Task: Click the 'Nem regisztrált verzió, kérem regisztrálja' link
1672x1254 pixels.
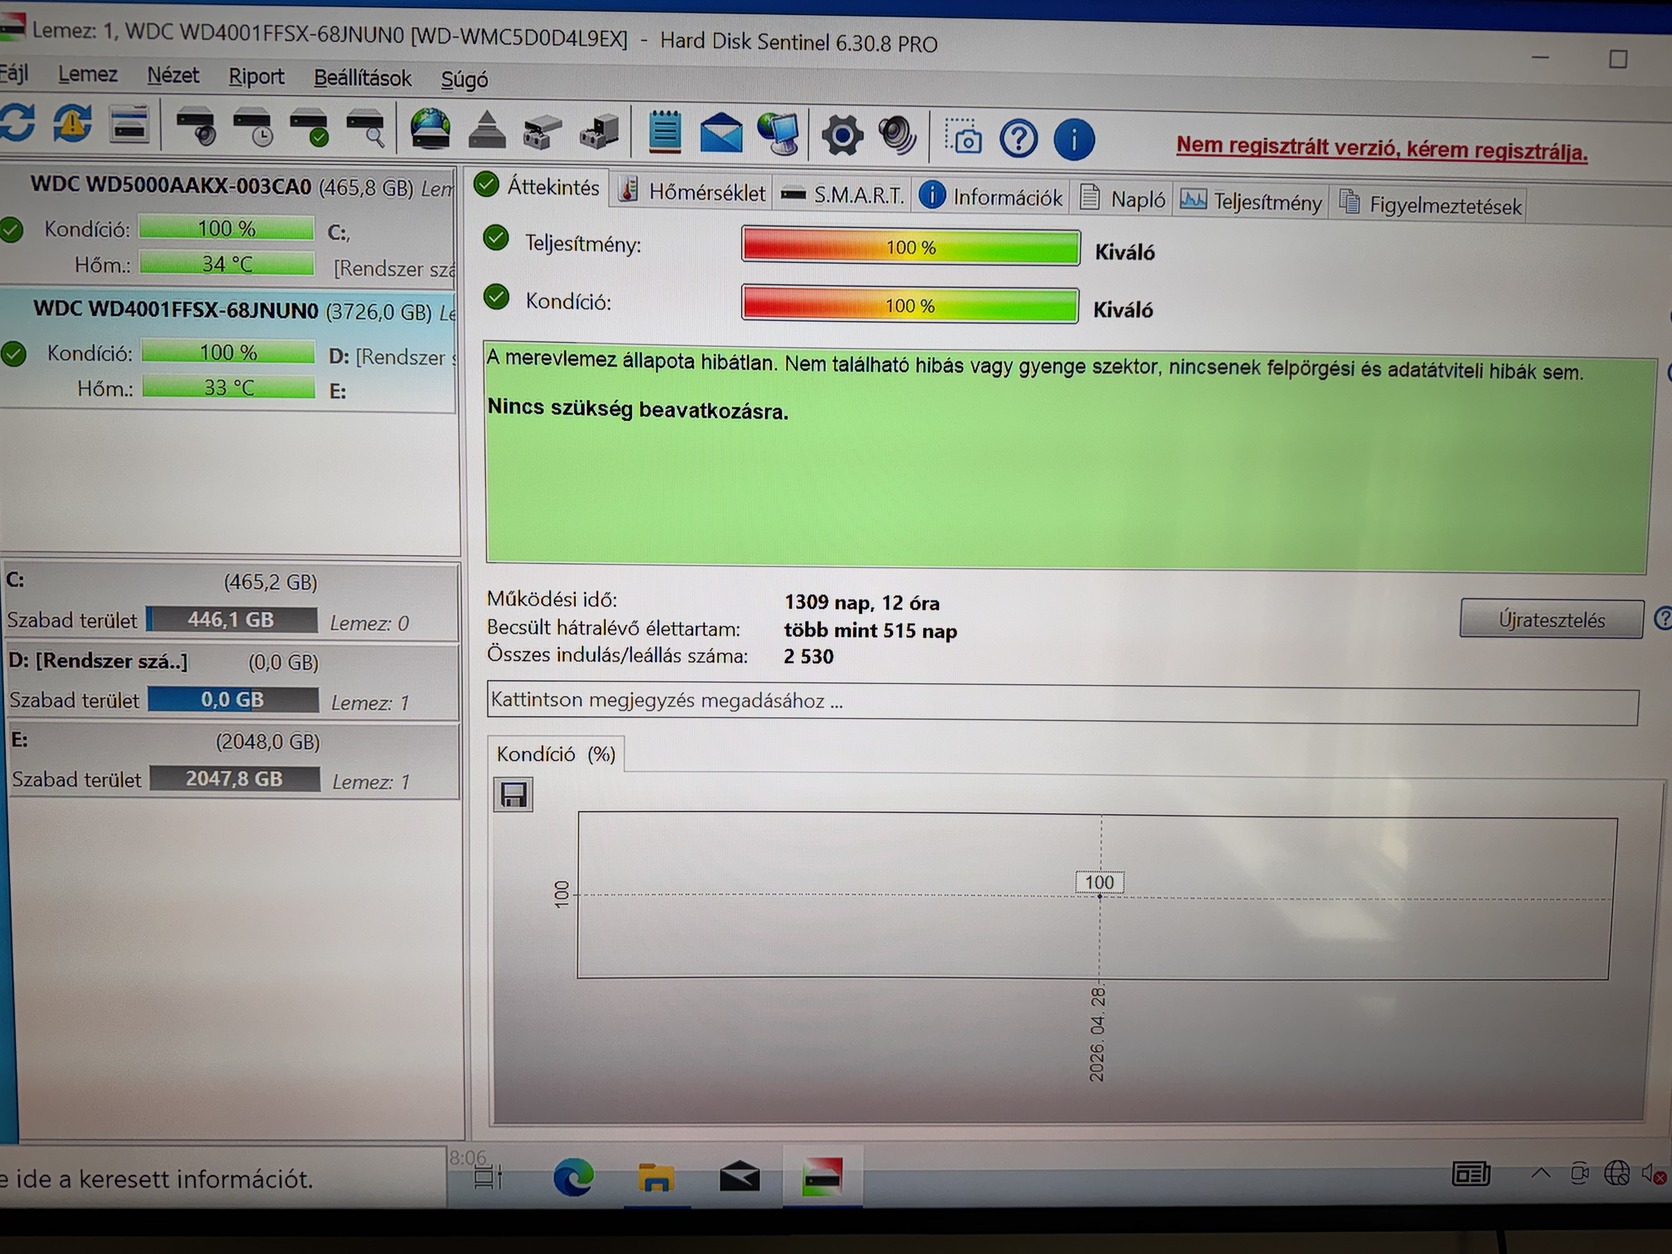Action: (x=1381, y=148)
